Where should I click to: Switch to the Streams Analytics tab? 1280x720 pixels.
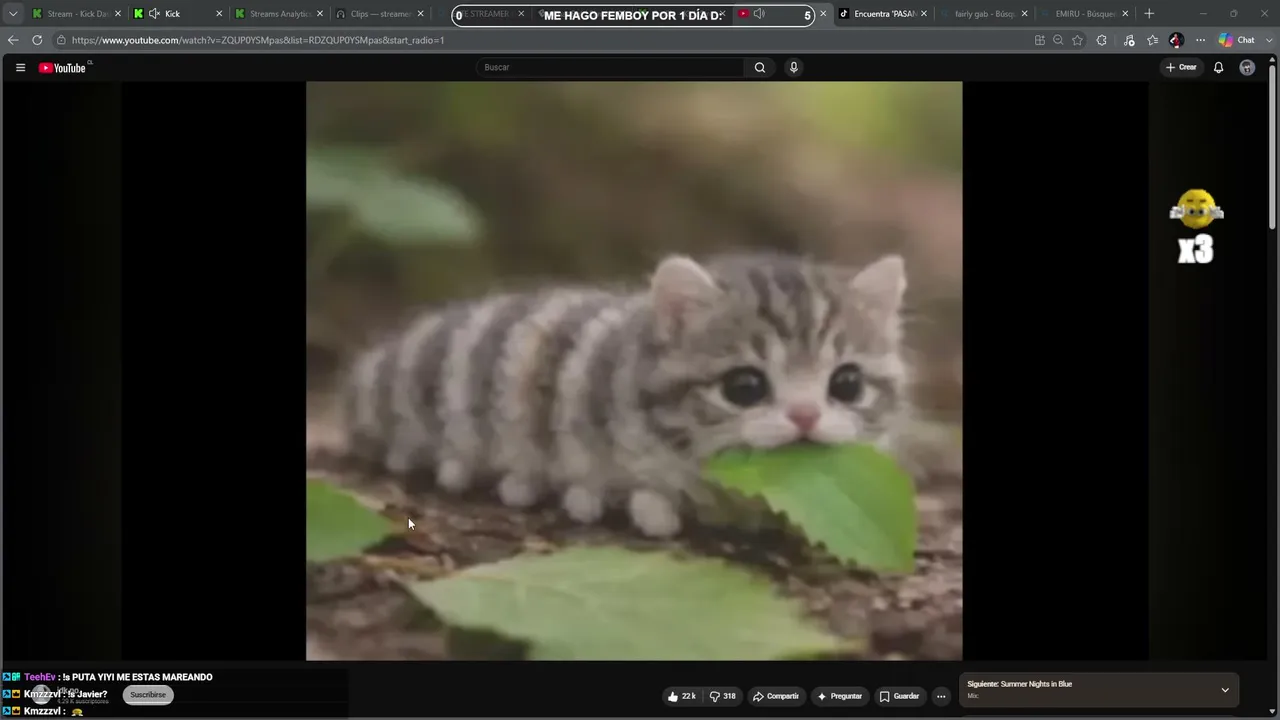coord(280,14)
